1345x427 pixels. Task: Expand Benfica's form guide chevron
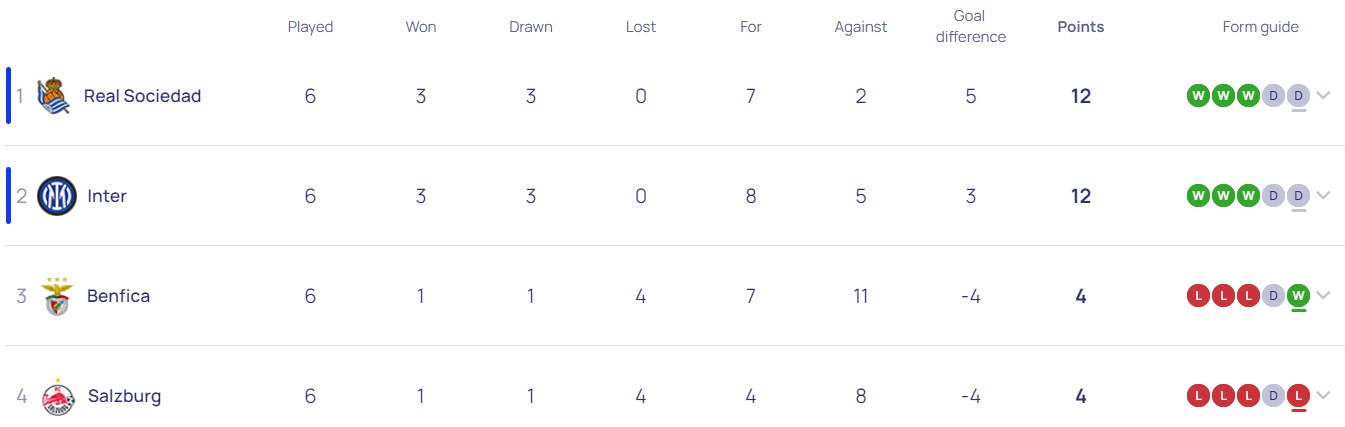1324,296
